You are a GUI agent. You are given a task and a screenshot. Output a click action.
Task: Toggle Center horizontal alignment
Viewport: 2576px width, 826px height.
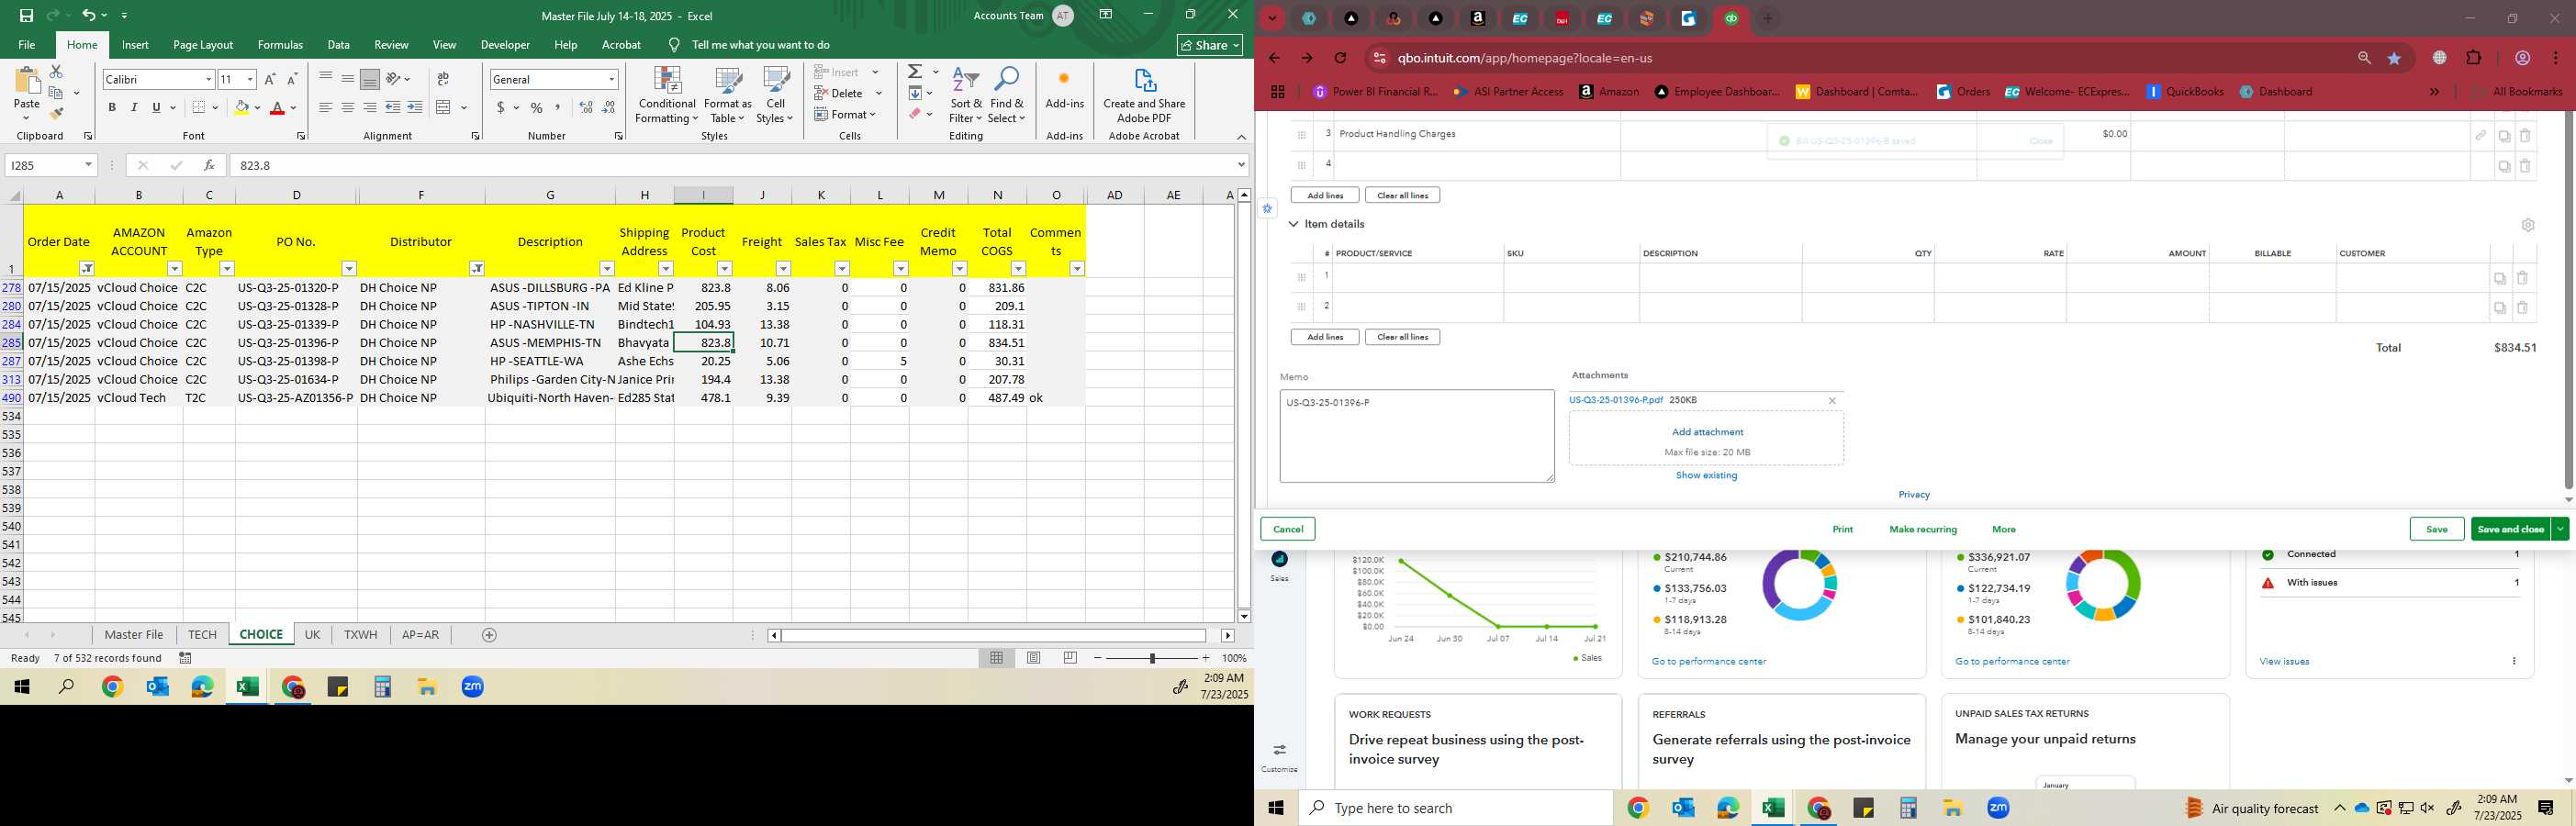(348, 107)
